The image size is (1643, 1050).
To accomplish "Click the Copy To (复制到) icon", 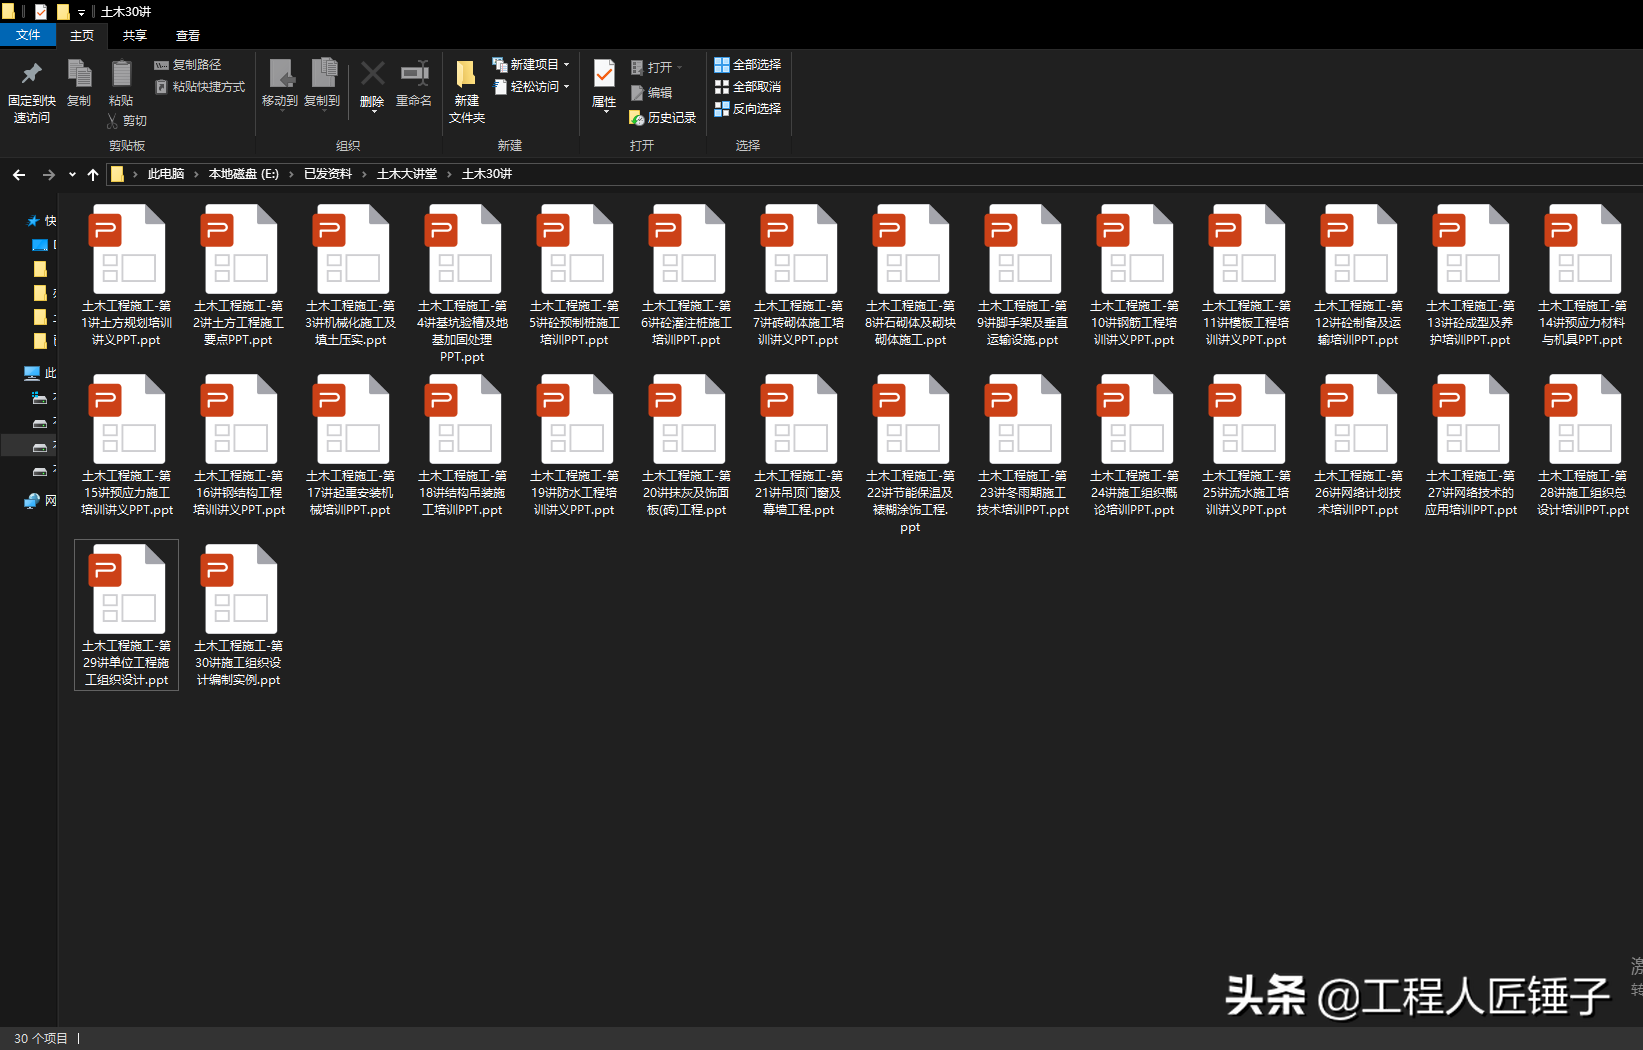I will [323, 74].
